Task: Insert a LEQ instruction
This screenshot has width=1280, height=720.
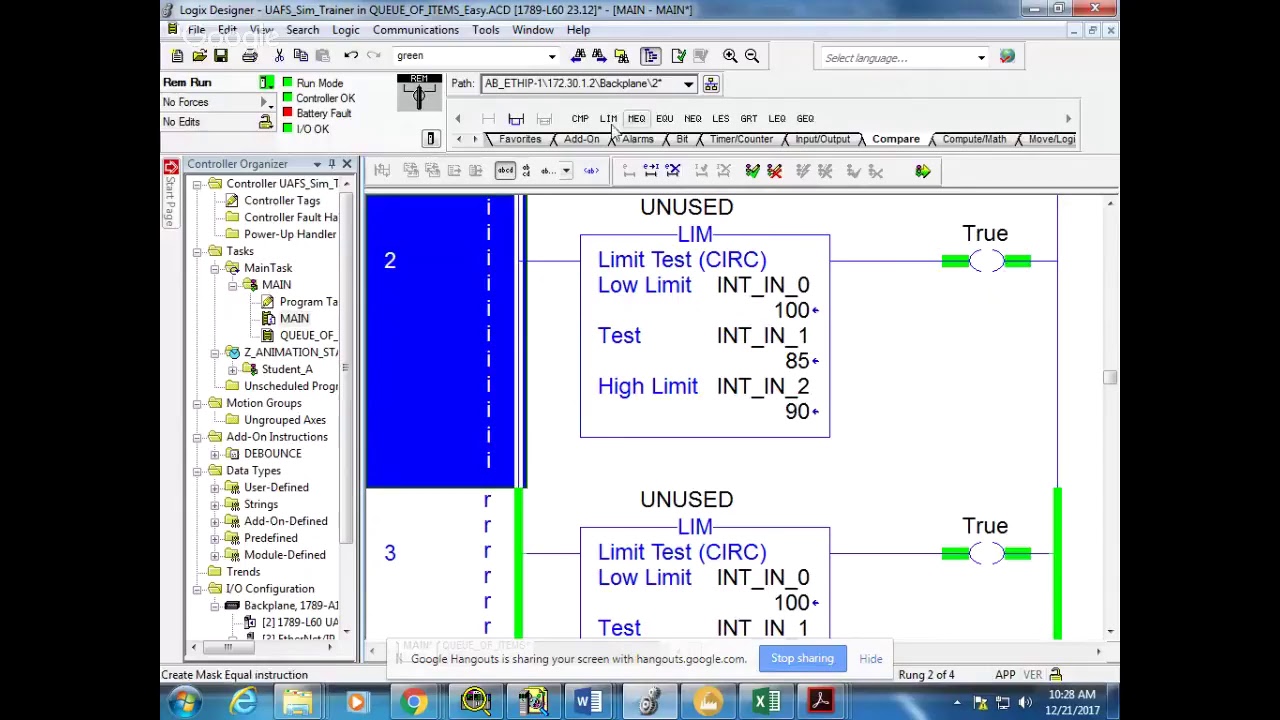Action: [x=777, y=118]
